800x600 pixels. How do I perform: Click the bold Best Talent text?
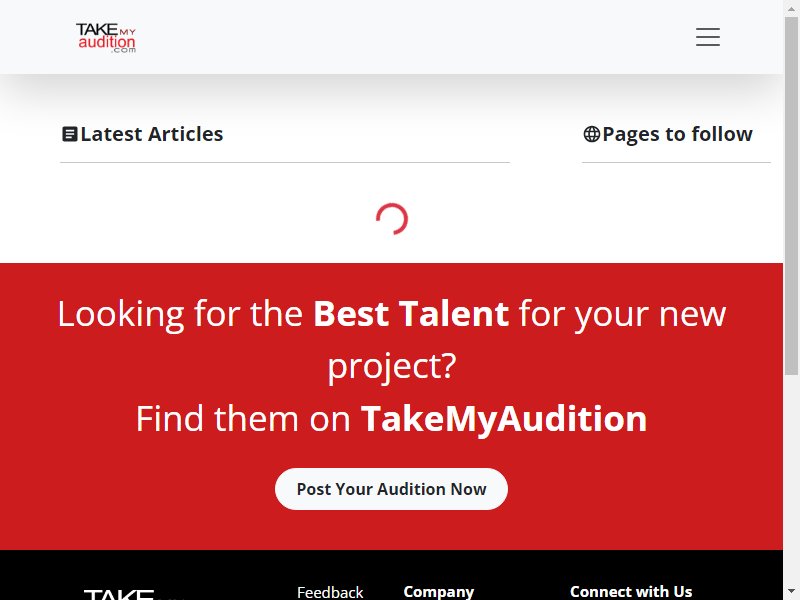(x=411, y=313)
